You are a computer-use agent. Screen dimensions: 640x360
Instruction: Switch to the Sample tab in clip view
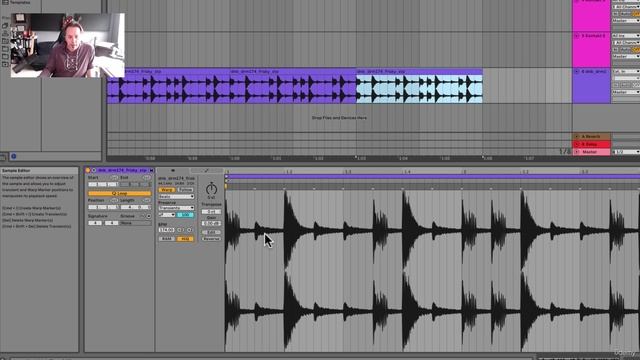coord(173,170)
